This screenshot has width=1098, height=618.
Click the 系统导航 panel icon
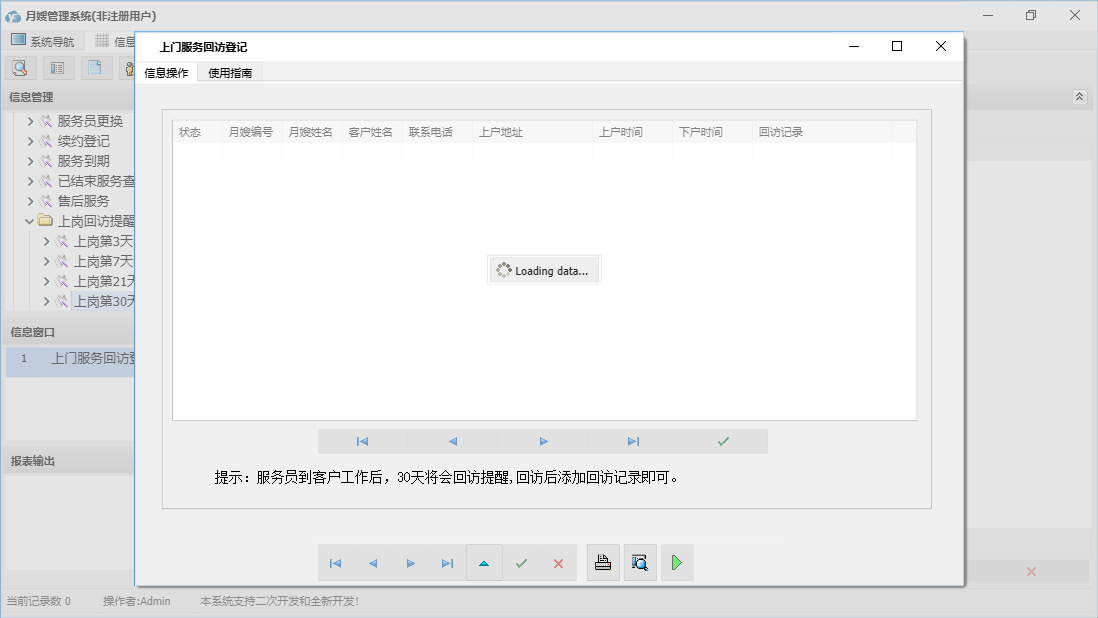(17, 42)
